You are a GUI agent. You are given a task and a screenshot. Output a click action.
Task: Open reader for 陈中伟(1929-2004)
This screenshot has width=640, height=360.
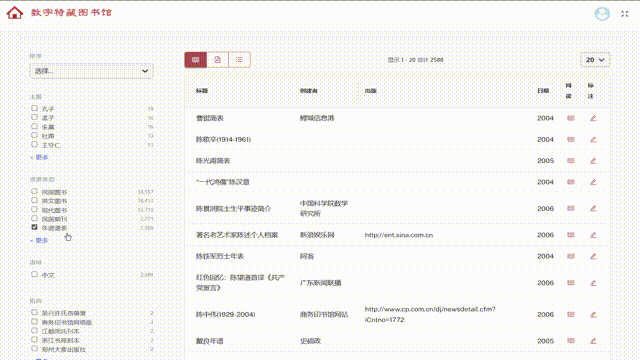(571, 315)
